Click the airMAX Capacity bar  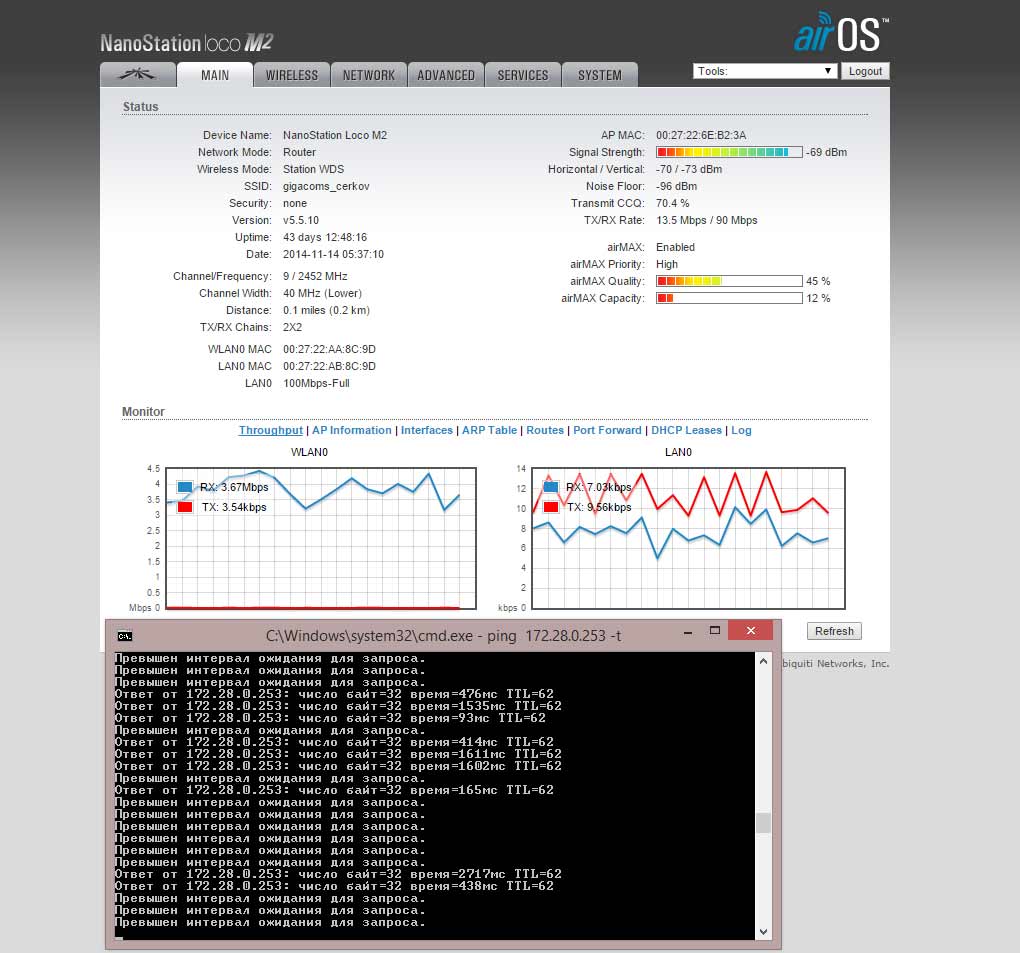(x=729, y=298)
